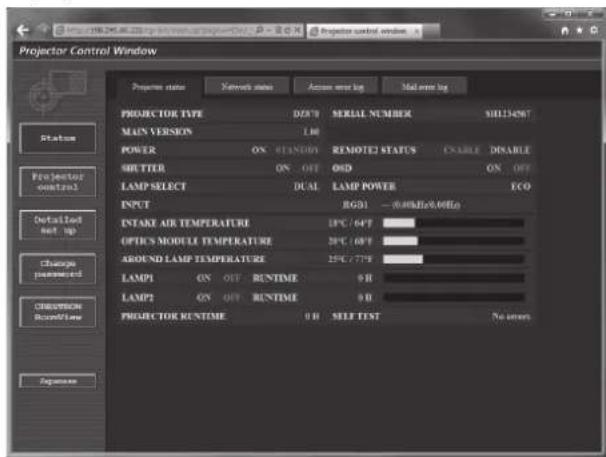Open the Projector control sidebar page

[x=58, y=182]
